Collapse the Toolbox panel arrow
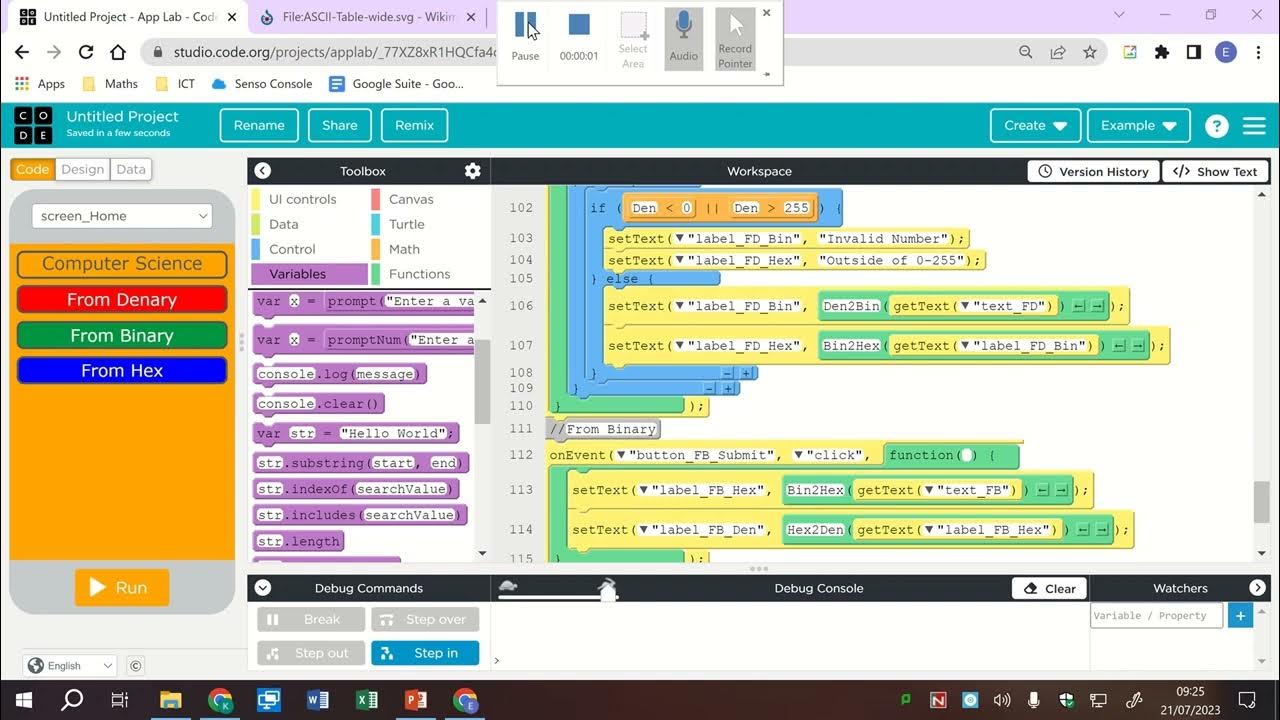The height and width of the screenshot is (720, 1280). [262, 171]
